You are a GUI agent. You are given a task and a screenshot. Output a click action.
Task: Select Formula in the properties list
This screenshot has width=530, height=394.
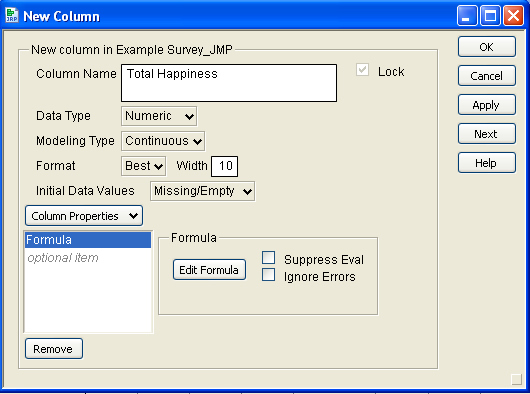click(x=88, y=240)
